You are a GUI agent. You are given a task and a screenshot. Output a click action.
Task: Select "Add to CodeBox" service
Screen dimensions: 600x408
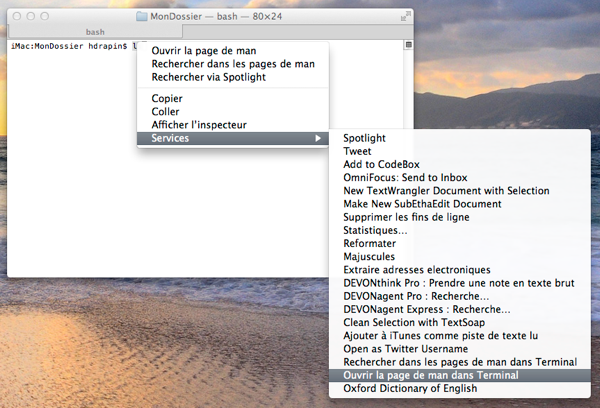tap(381, 164)
